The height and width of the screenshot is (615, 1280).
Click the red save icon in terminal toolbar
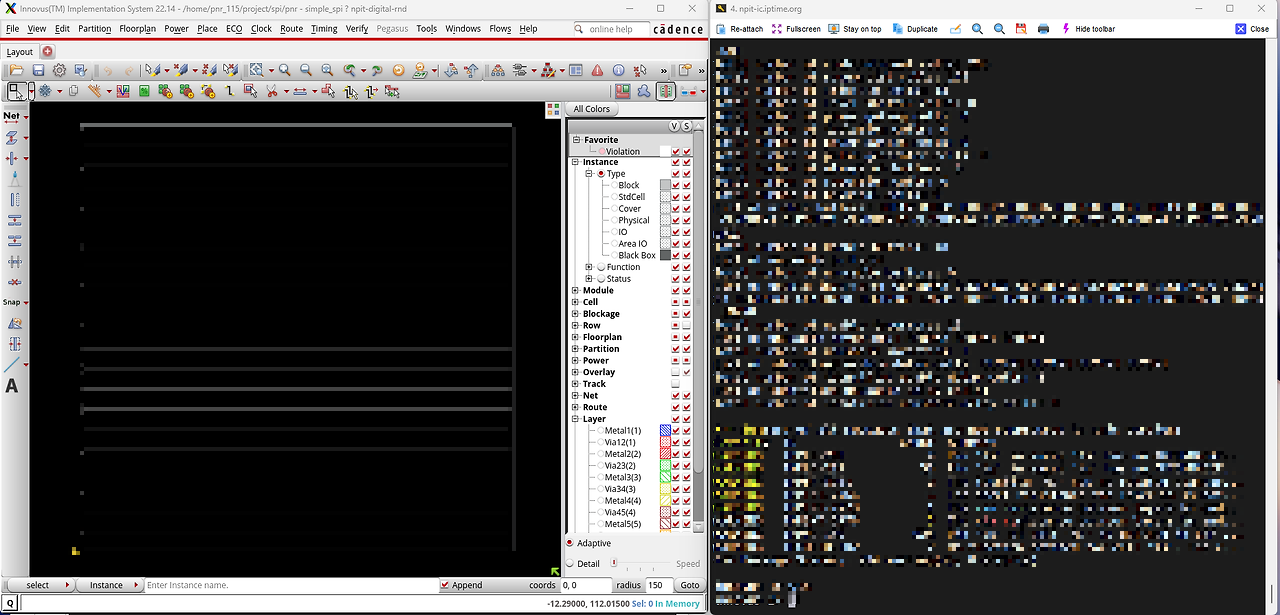(1021, 29)
